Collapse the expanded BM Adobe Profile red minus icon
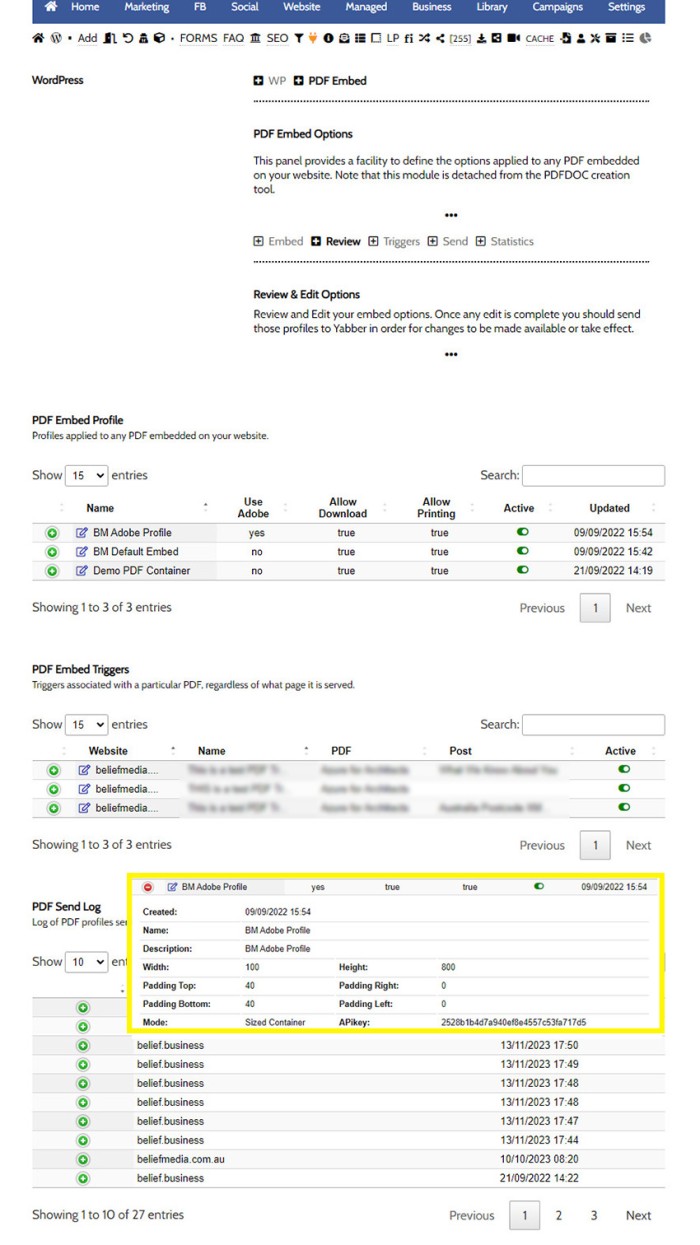This screenshot has width=700, height=1245. [x=149, y=887]
